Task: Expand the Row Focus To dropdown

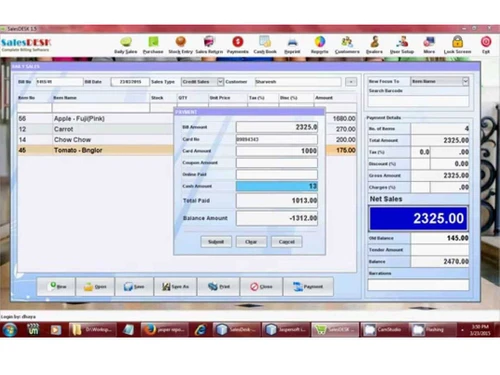Action: pos(465,81)
